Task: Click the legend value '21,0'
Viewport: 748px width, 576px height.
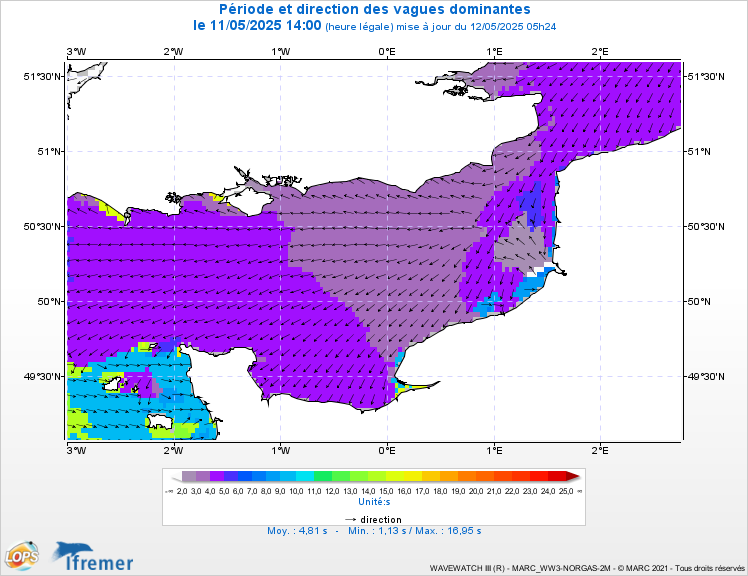Action: [x=494, y=491]
